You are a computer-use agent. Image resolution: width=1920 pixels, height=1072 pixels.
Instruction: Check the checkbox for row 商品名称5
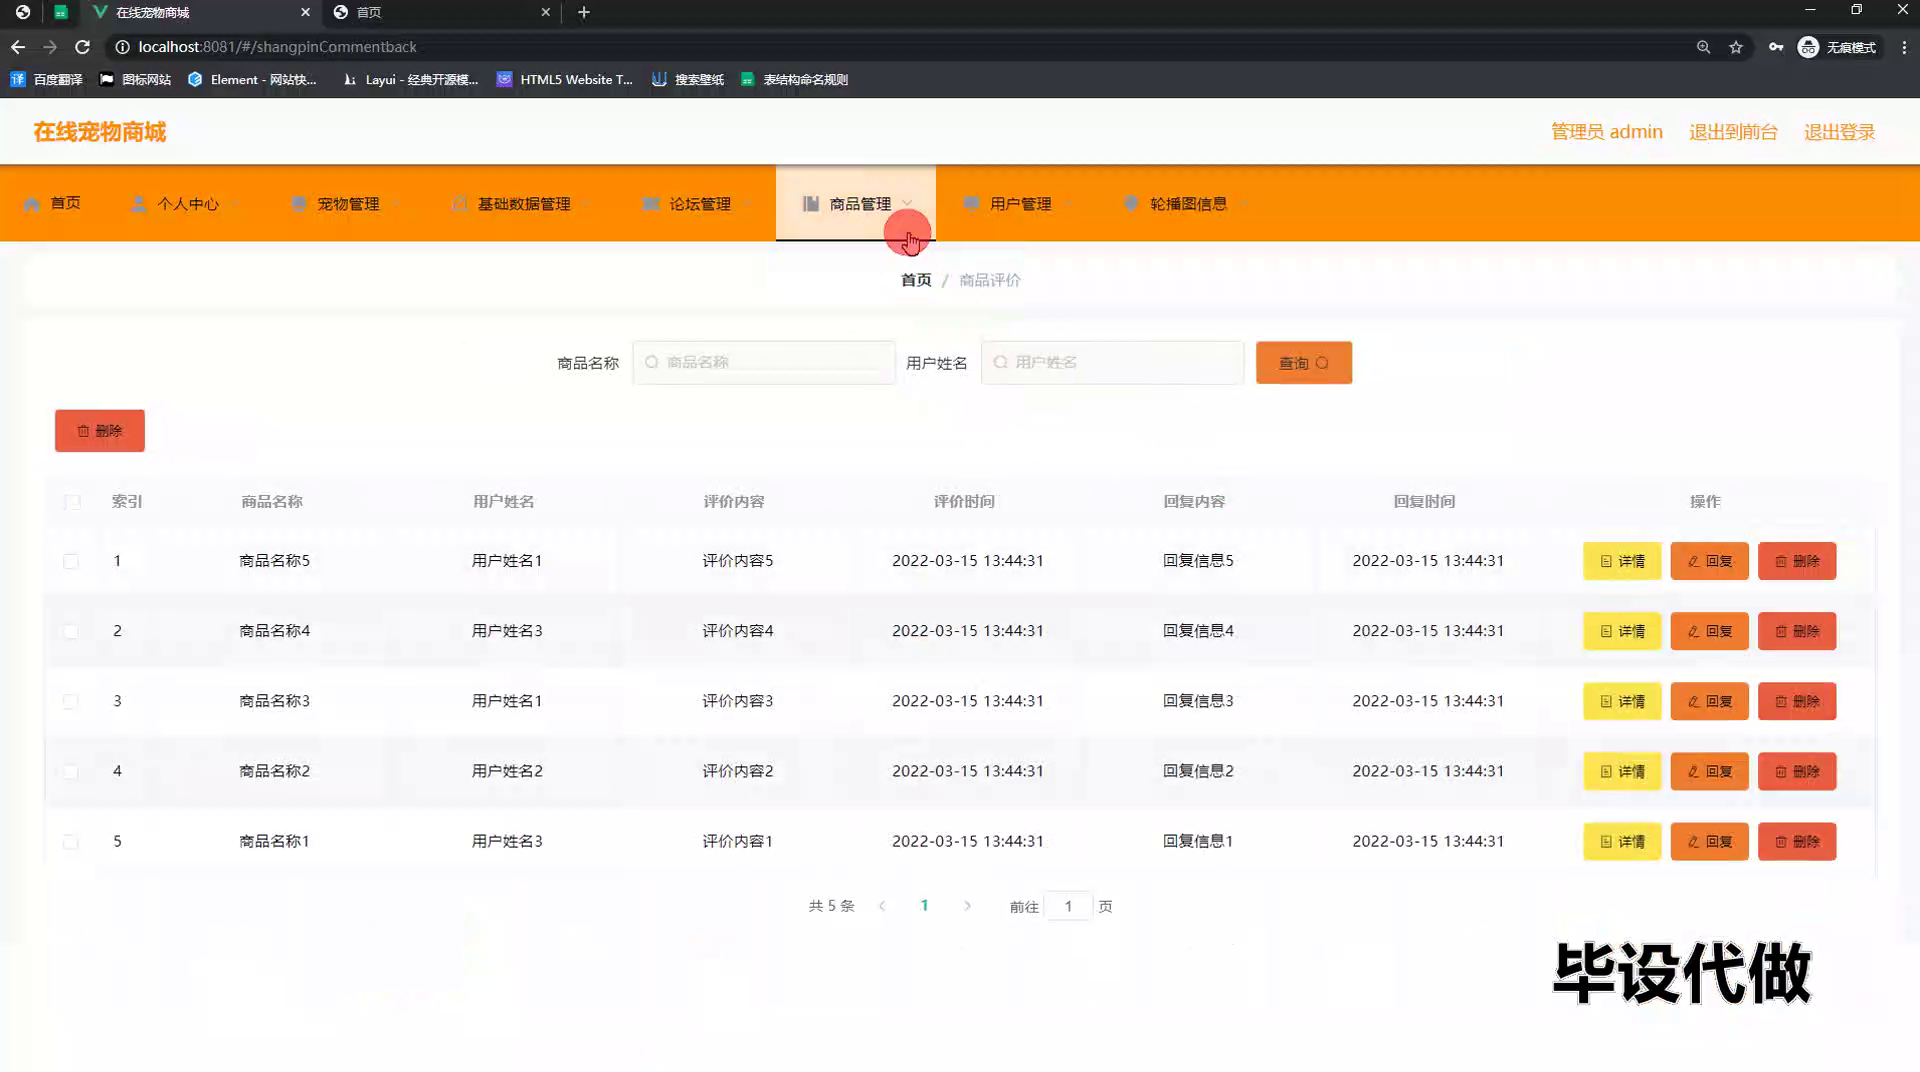(x=71, y=561)
